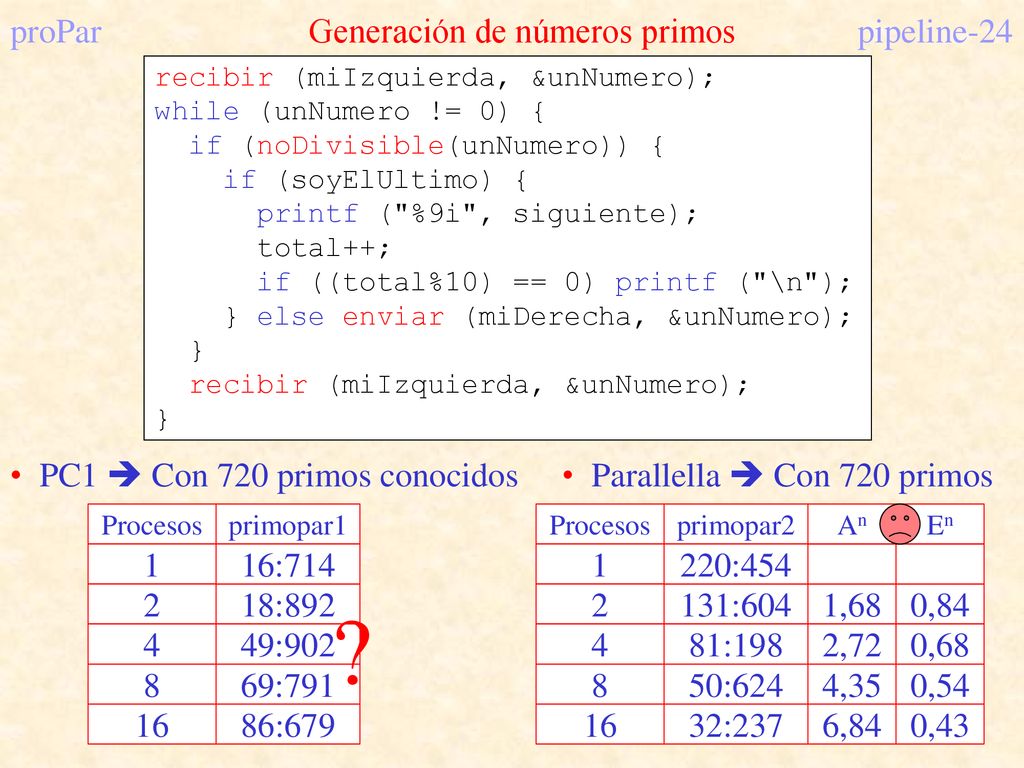
Task: Click the while (unNumero != 0) line
Action: 349,112
